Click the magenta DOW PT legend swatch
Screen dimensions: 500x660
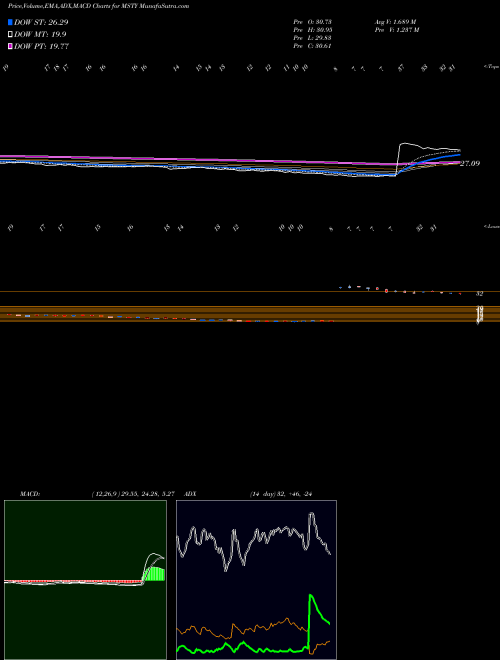[x=11, y=46]
